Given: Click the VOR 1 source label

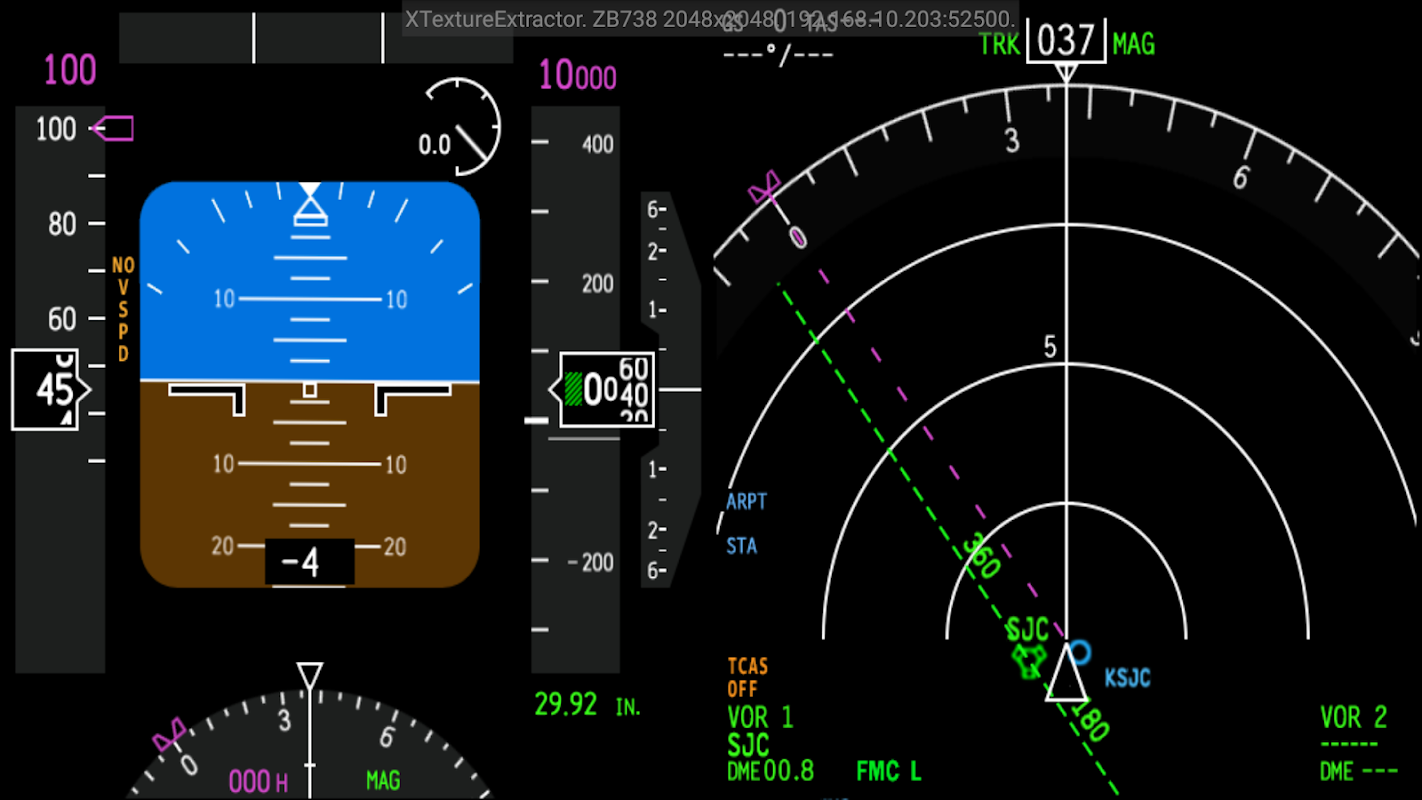Looking at the screenshot, I should tap(760, 717).
